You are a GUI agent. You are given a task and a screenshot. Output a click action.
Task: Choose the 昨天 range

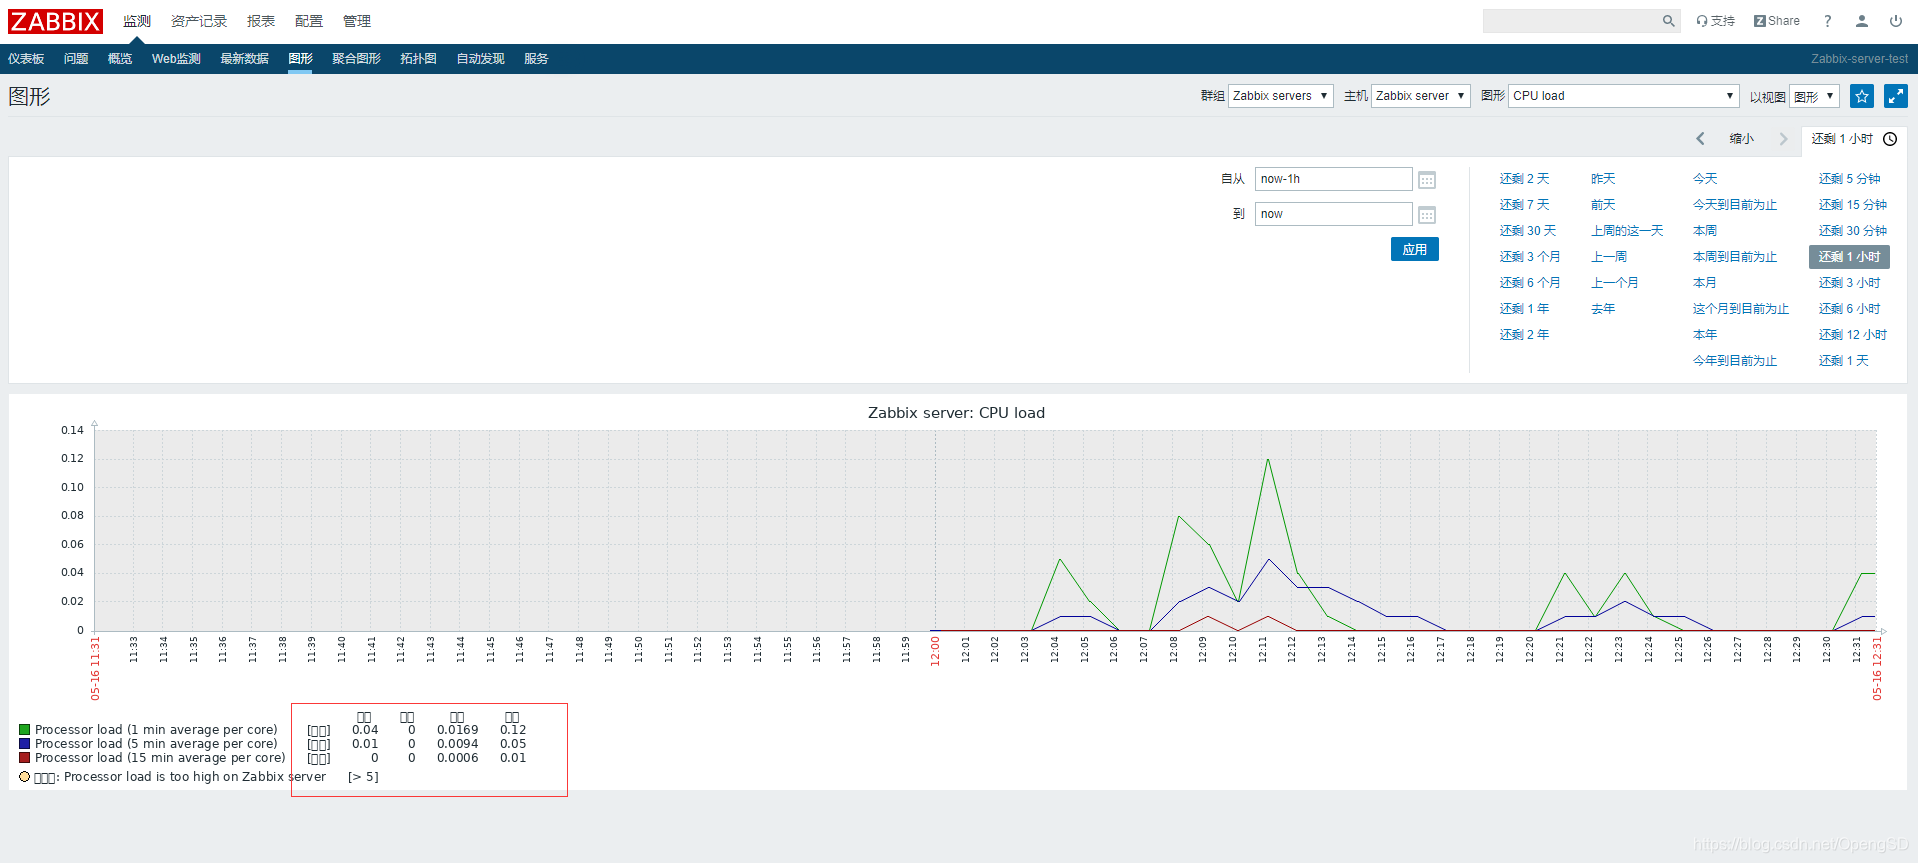pyautogui.click(x=1603, y=179)
